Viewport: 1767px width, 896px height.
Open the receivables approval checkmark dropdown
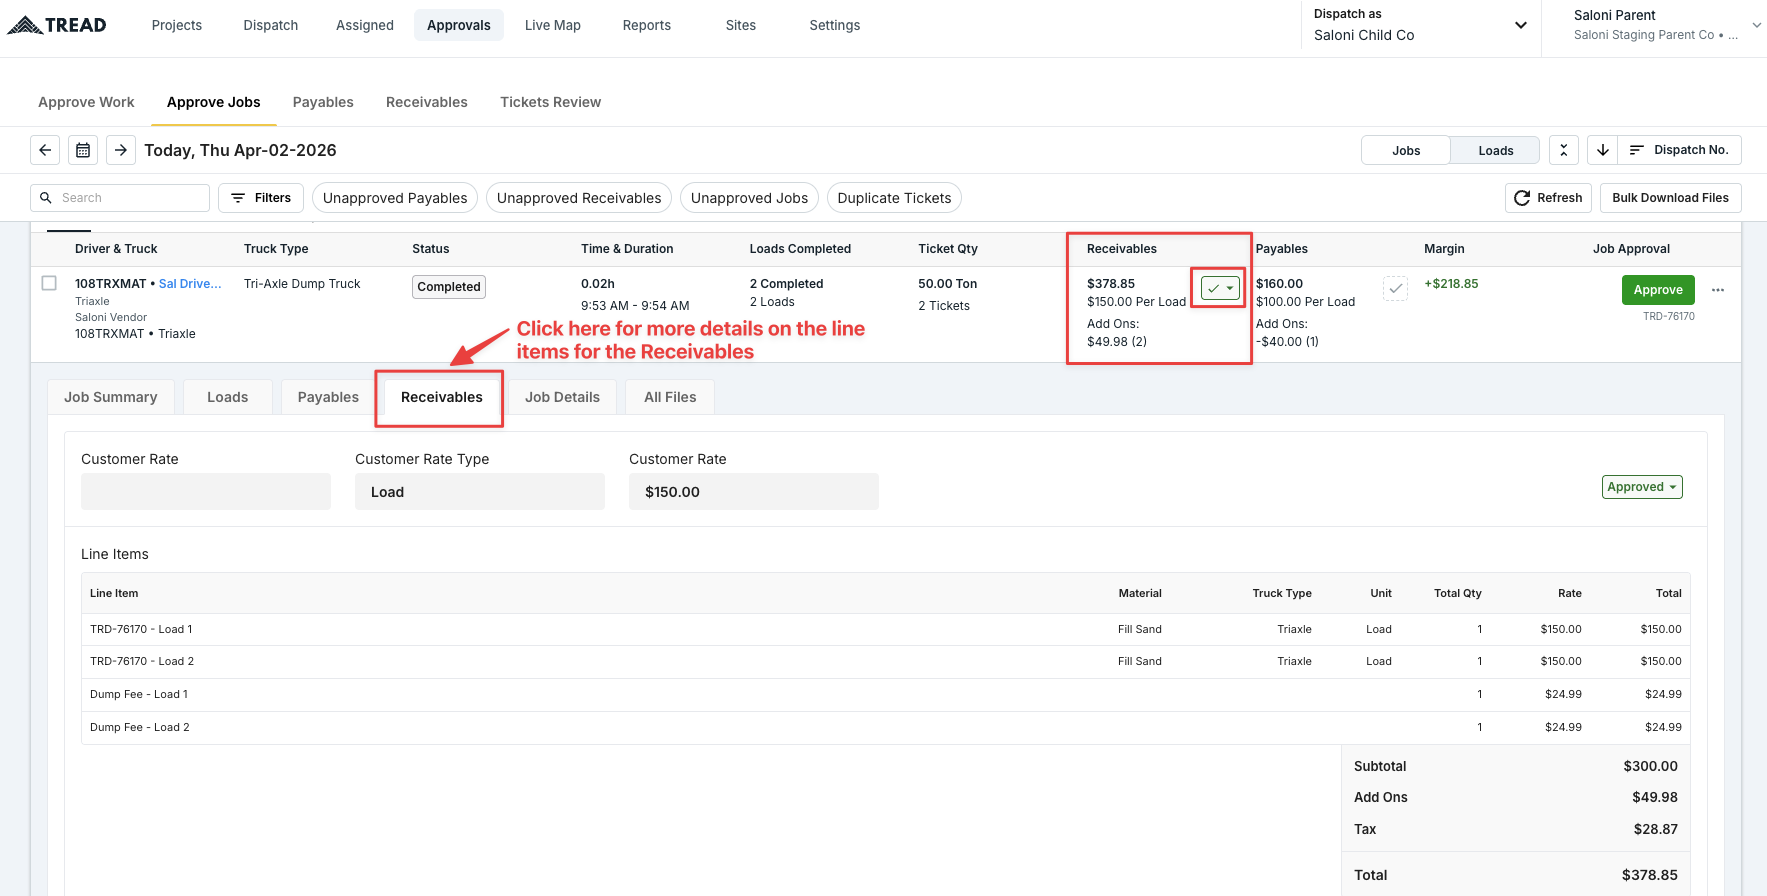pyautogui.click(x=1220, y=288)
